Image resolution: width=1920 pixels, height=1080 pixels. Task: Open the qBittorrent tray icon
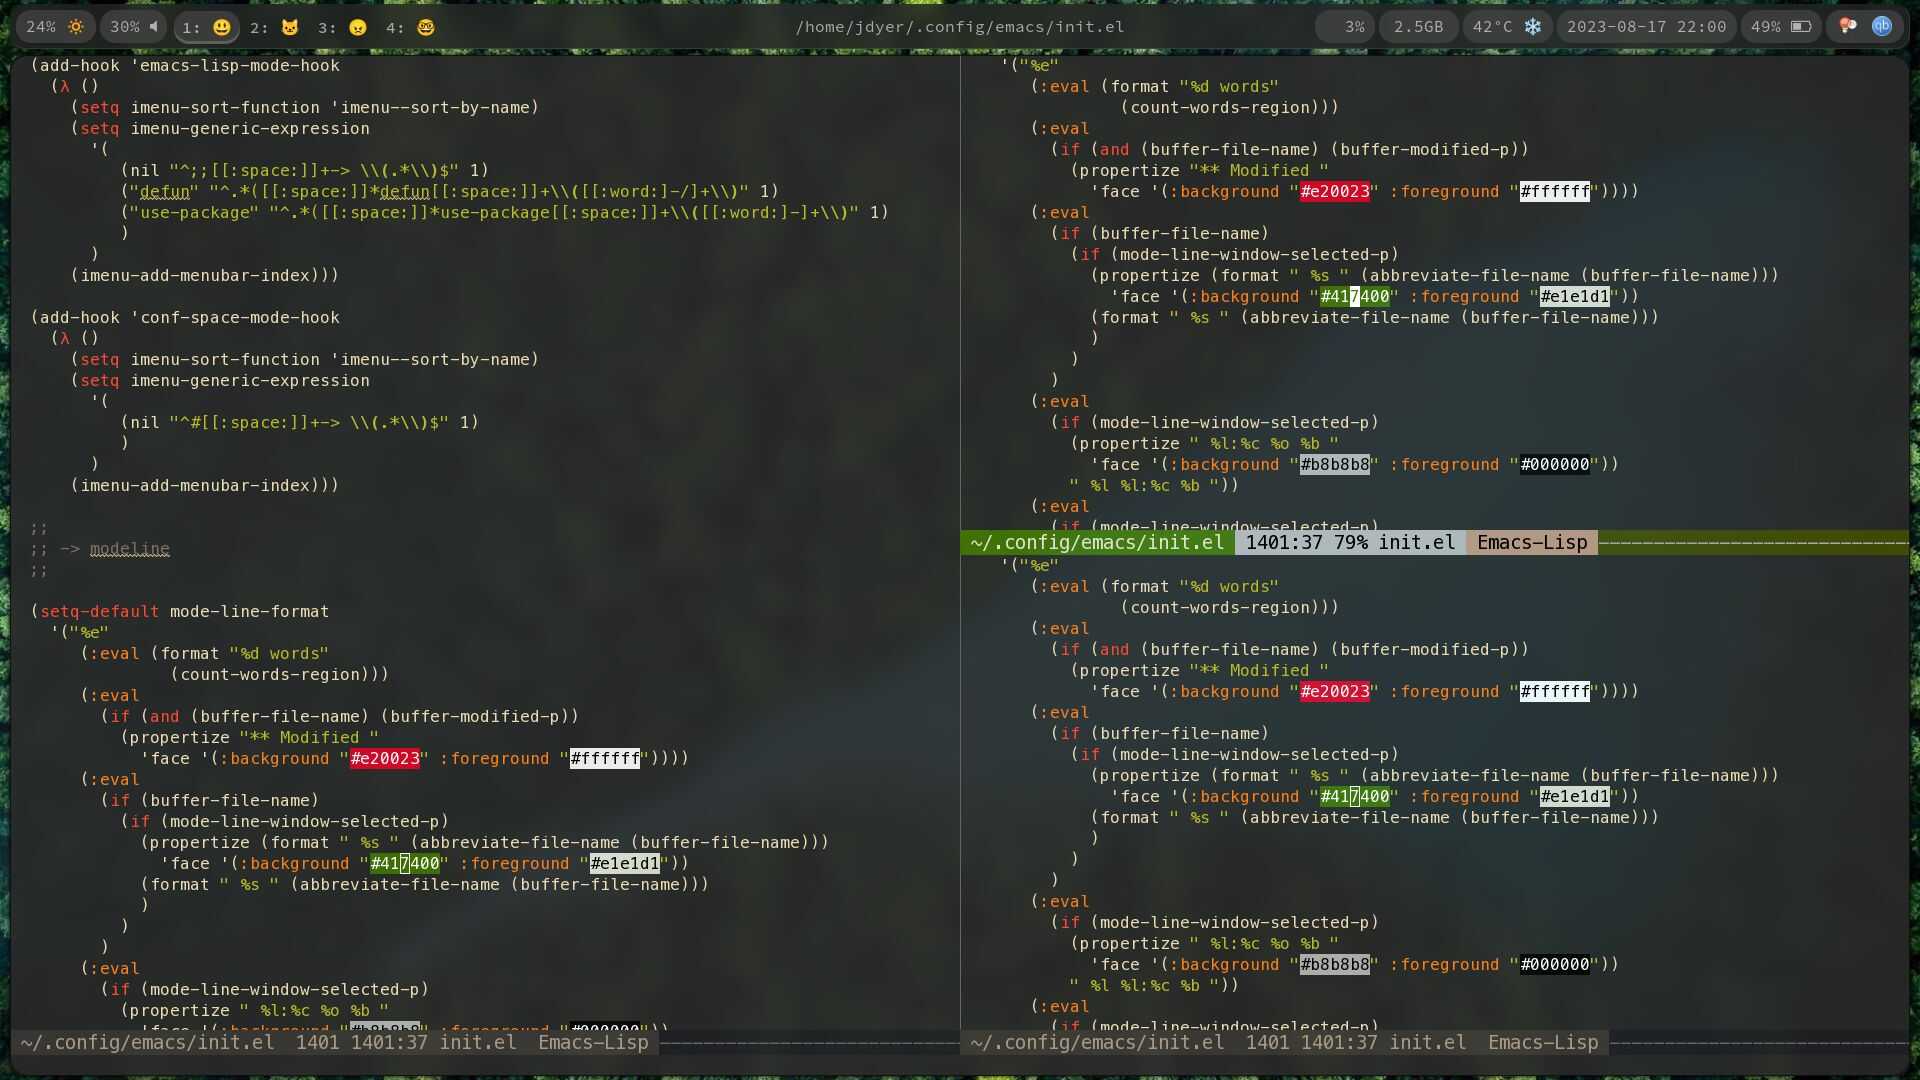coord(1882,27)
